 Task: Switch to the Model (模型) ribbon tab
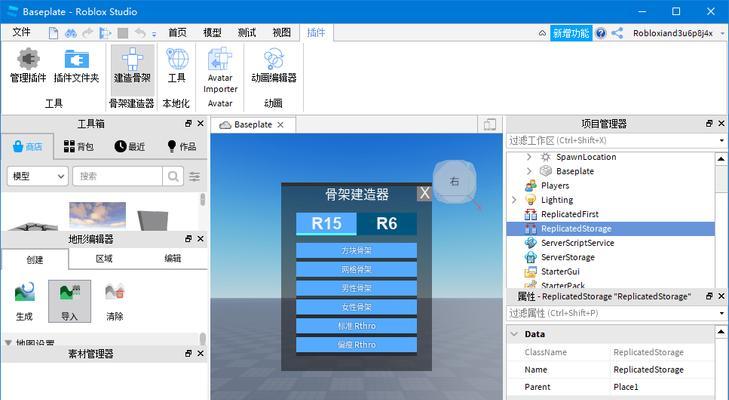[212, 33]
